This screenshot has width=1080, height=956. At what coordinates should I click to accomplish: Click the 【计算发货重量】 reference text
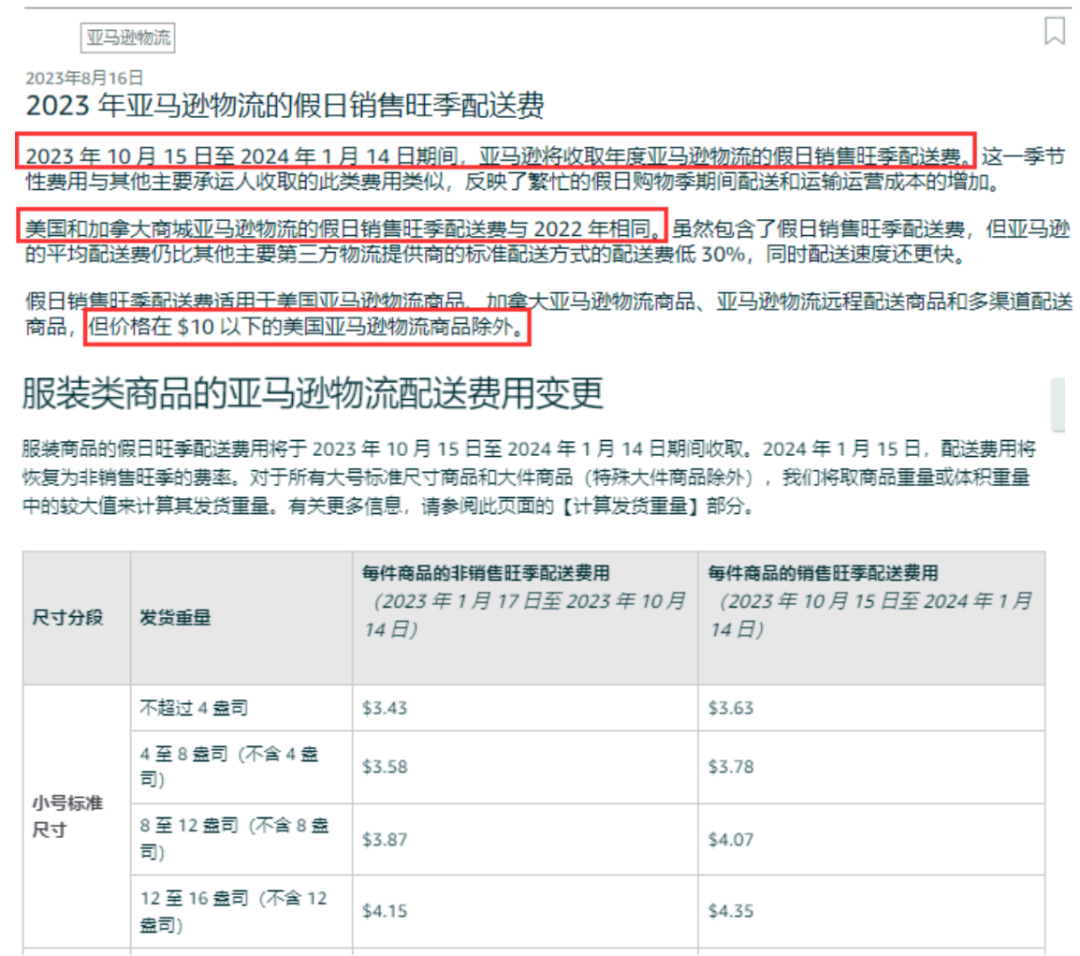coord(630,506)
